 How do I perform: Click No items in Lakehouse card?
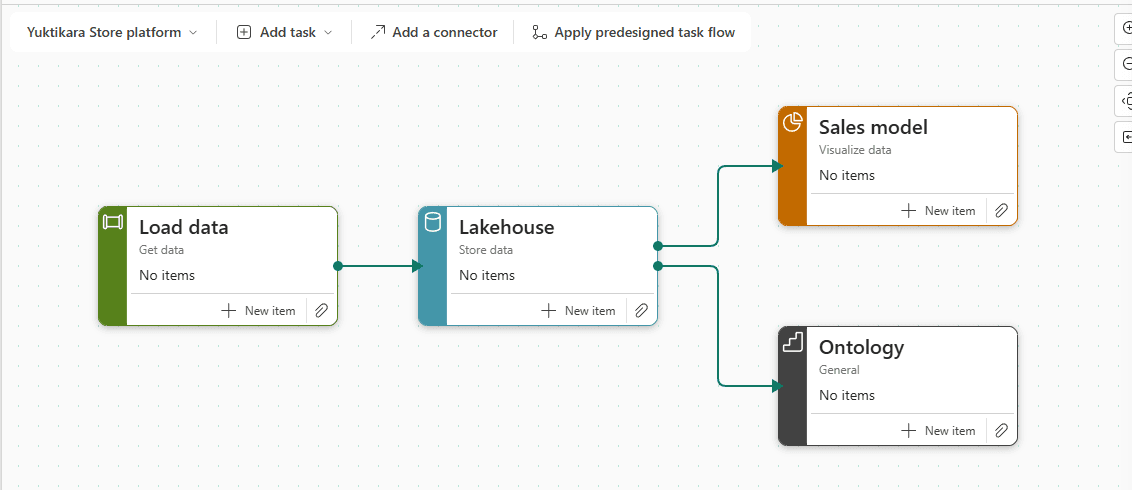(x=487, y=275)
